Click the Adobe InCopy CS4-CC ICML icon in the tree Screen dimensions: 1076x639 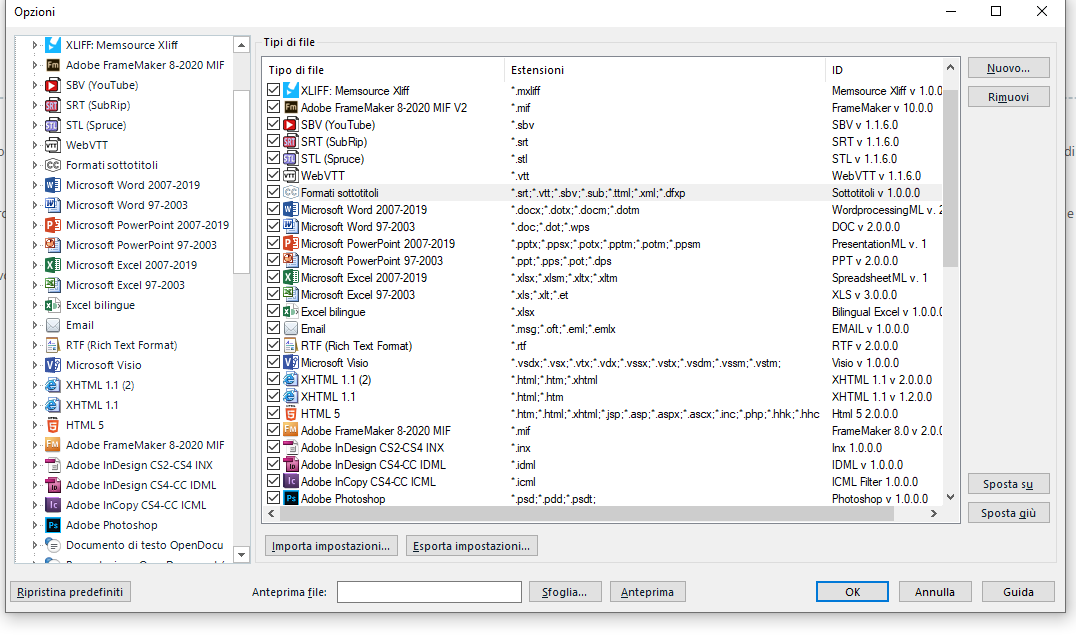(53, 505)
